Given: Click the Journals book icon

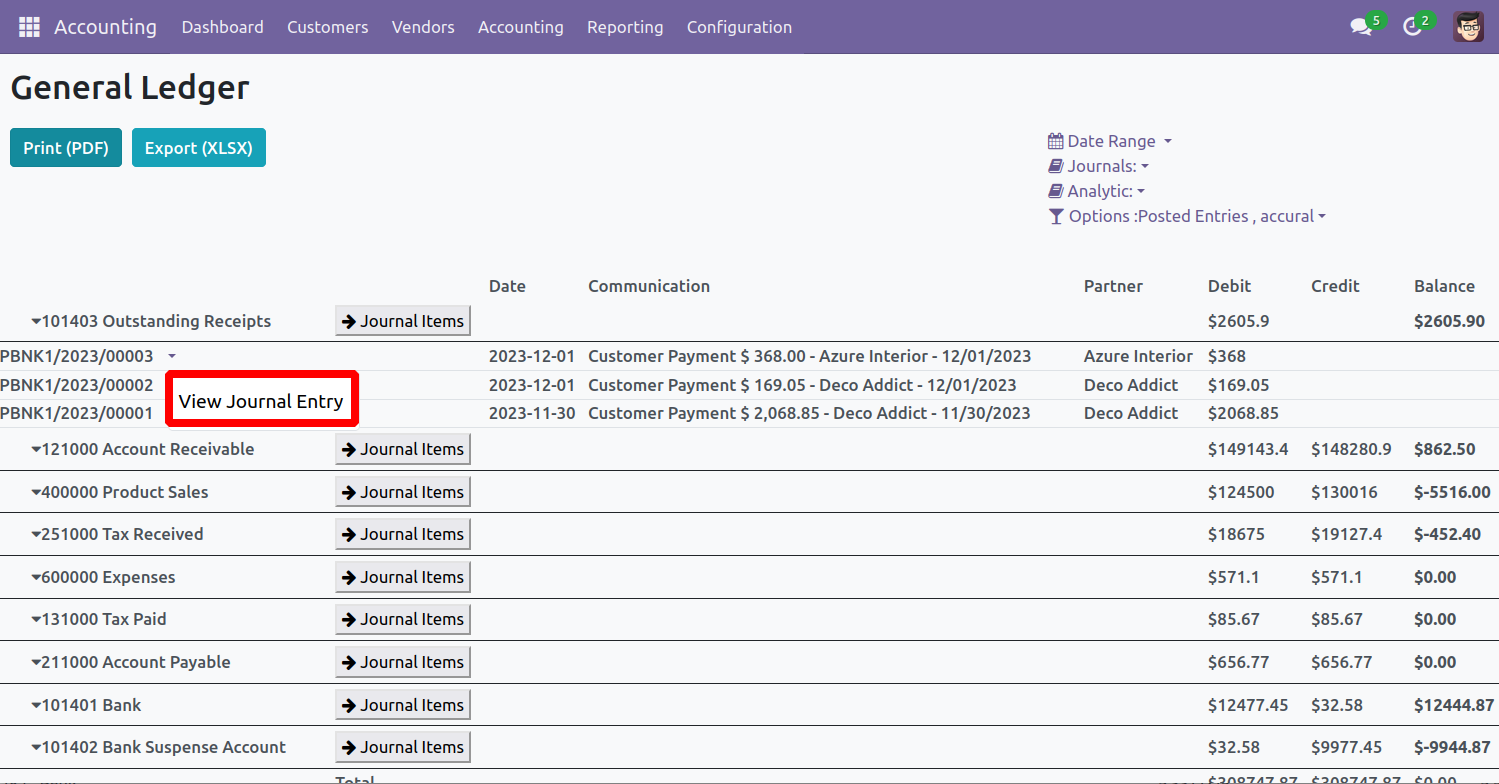Looking at the screenshot, I should click(x=1055, y=166).
